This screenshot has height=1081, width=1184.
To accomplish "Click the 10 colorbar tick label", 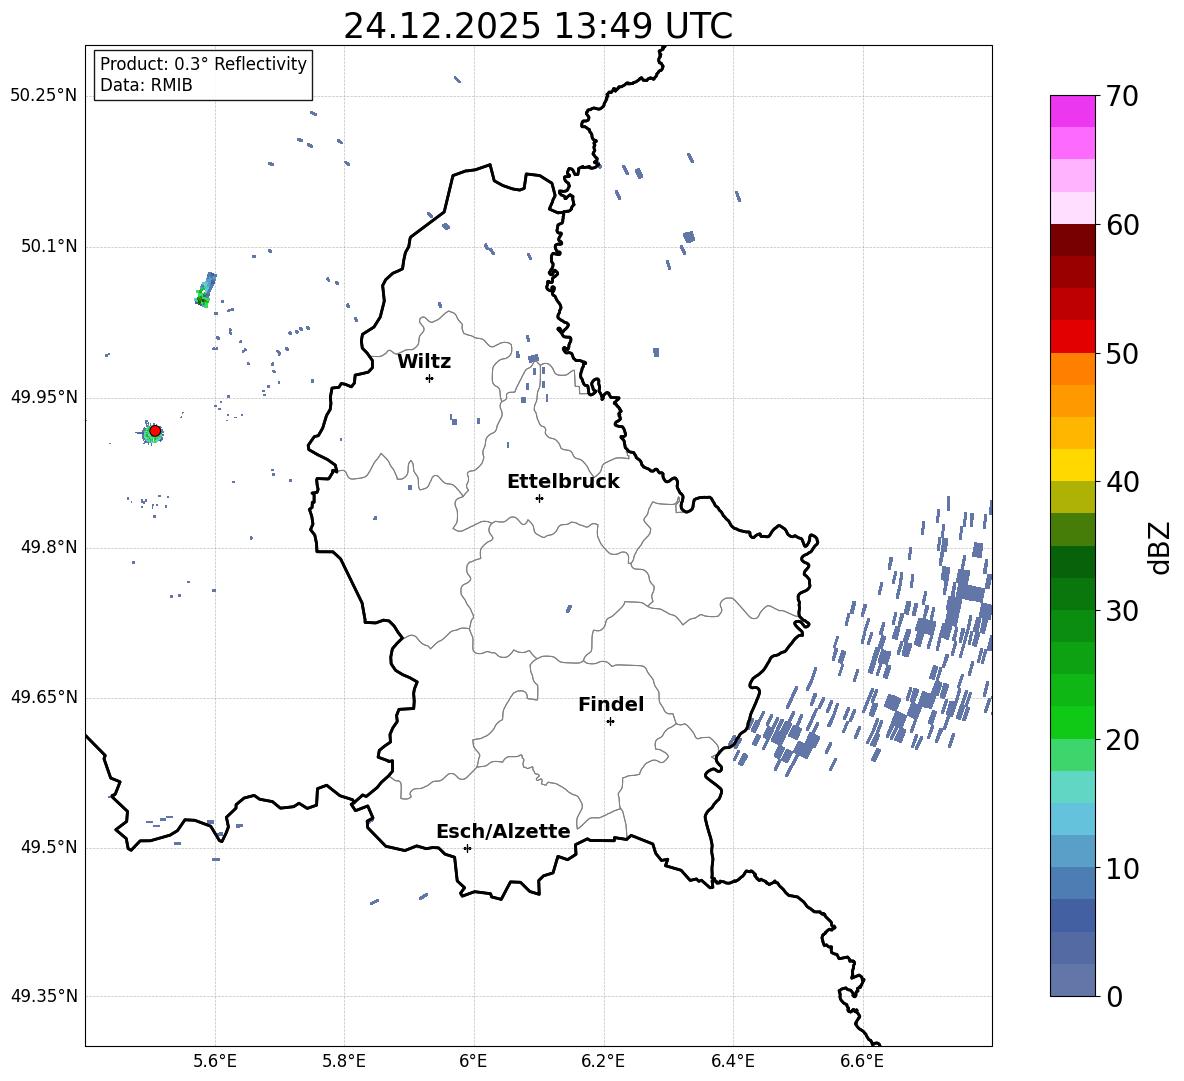I will coord(1123,868).
